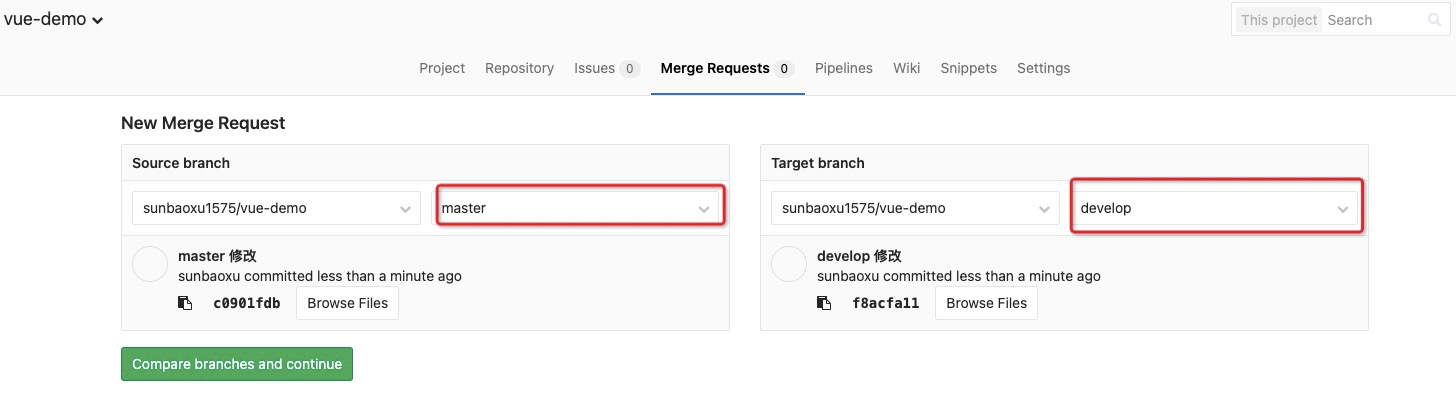Open the source project sunbaoxu1575/vue-demo dropdown
This screenshot has width=1456, height=414.
tap(276, 208)
